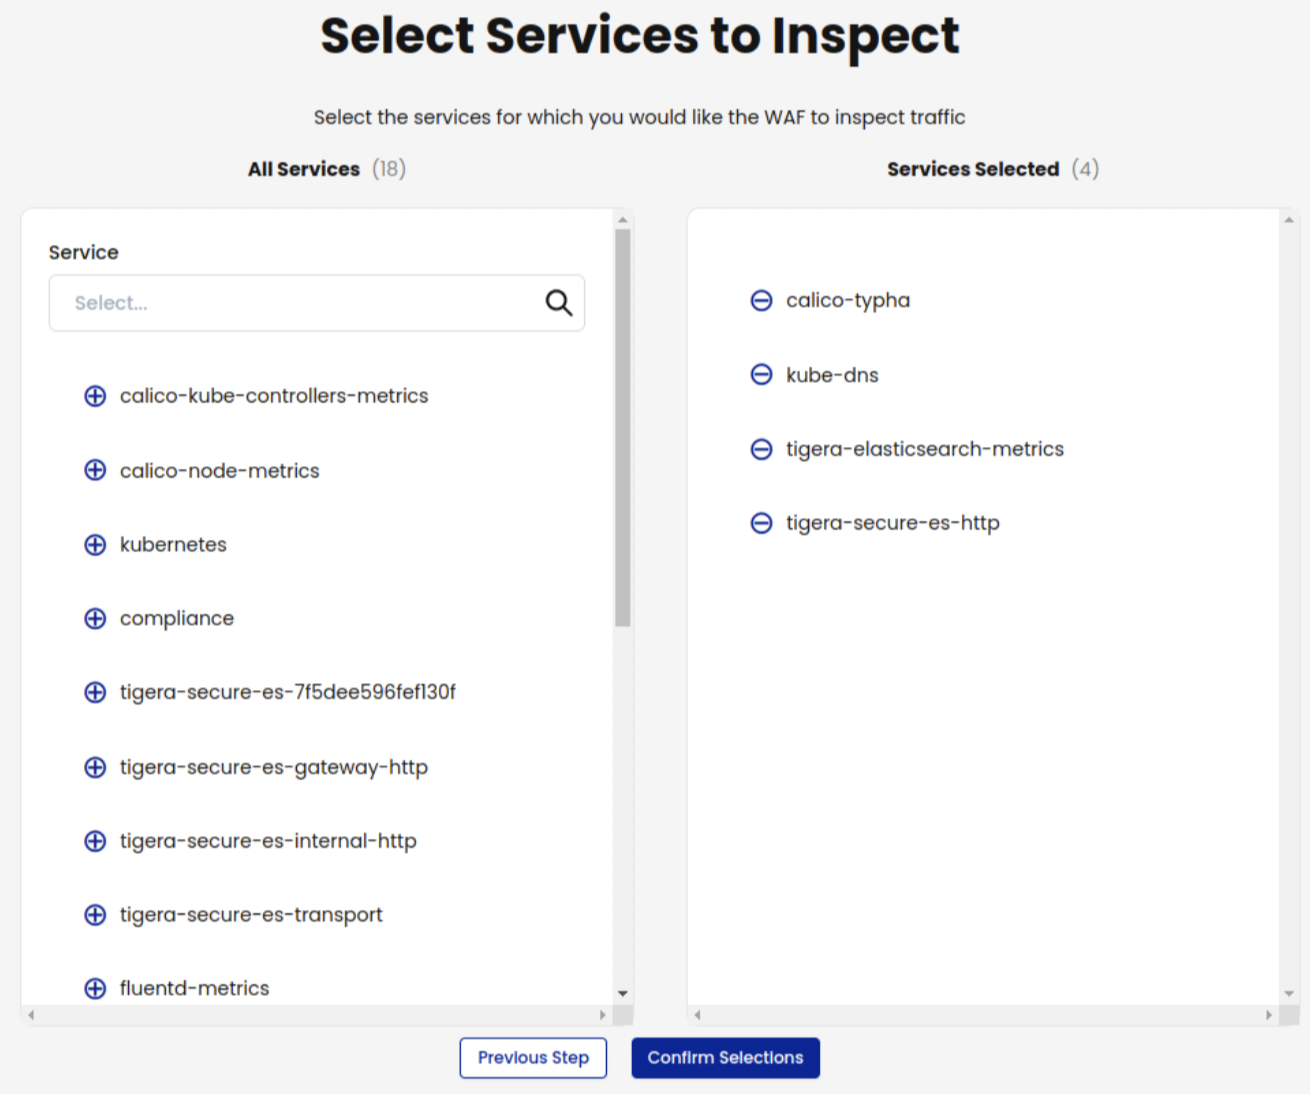The image size is (1310, 1094).
Task: Click the All Services vertical scrollbar thumb
Action: coord(623,428)
